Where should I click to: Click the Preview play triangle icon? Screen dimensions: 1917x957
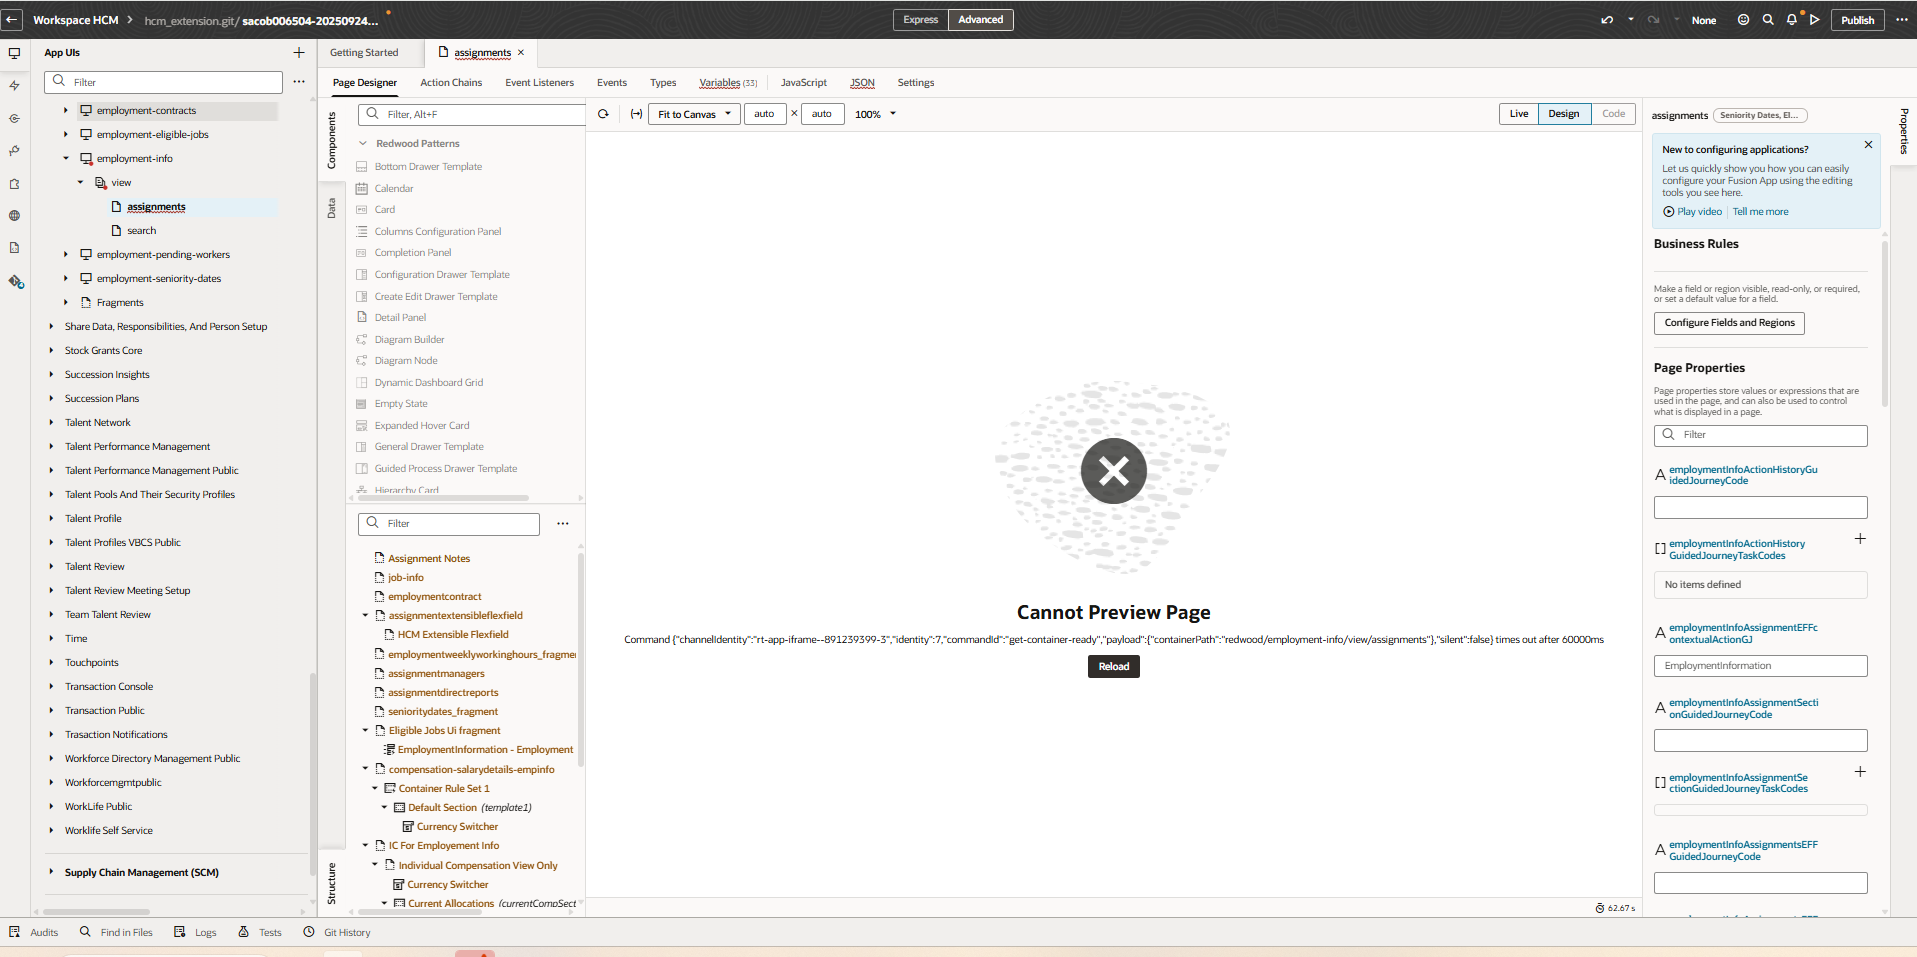pyautogui.click(x=1815, y=20)
